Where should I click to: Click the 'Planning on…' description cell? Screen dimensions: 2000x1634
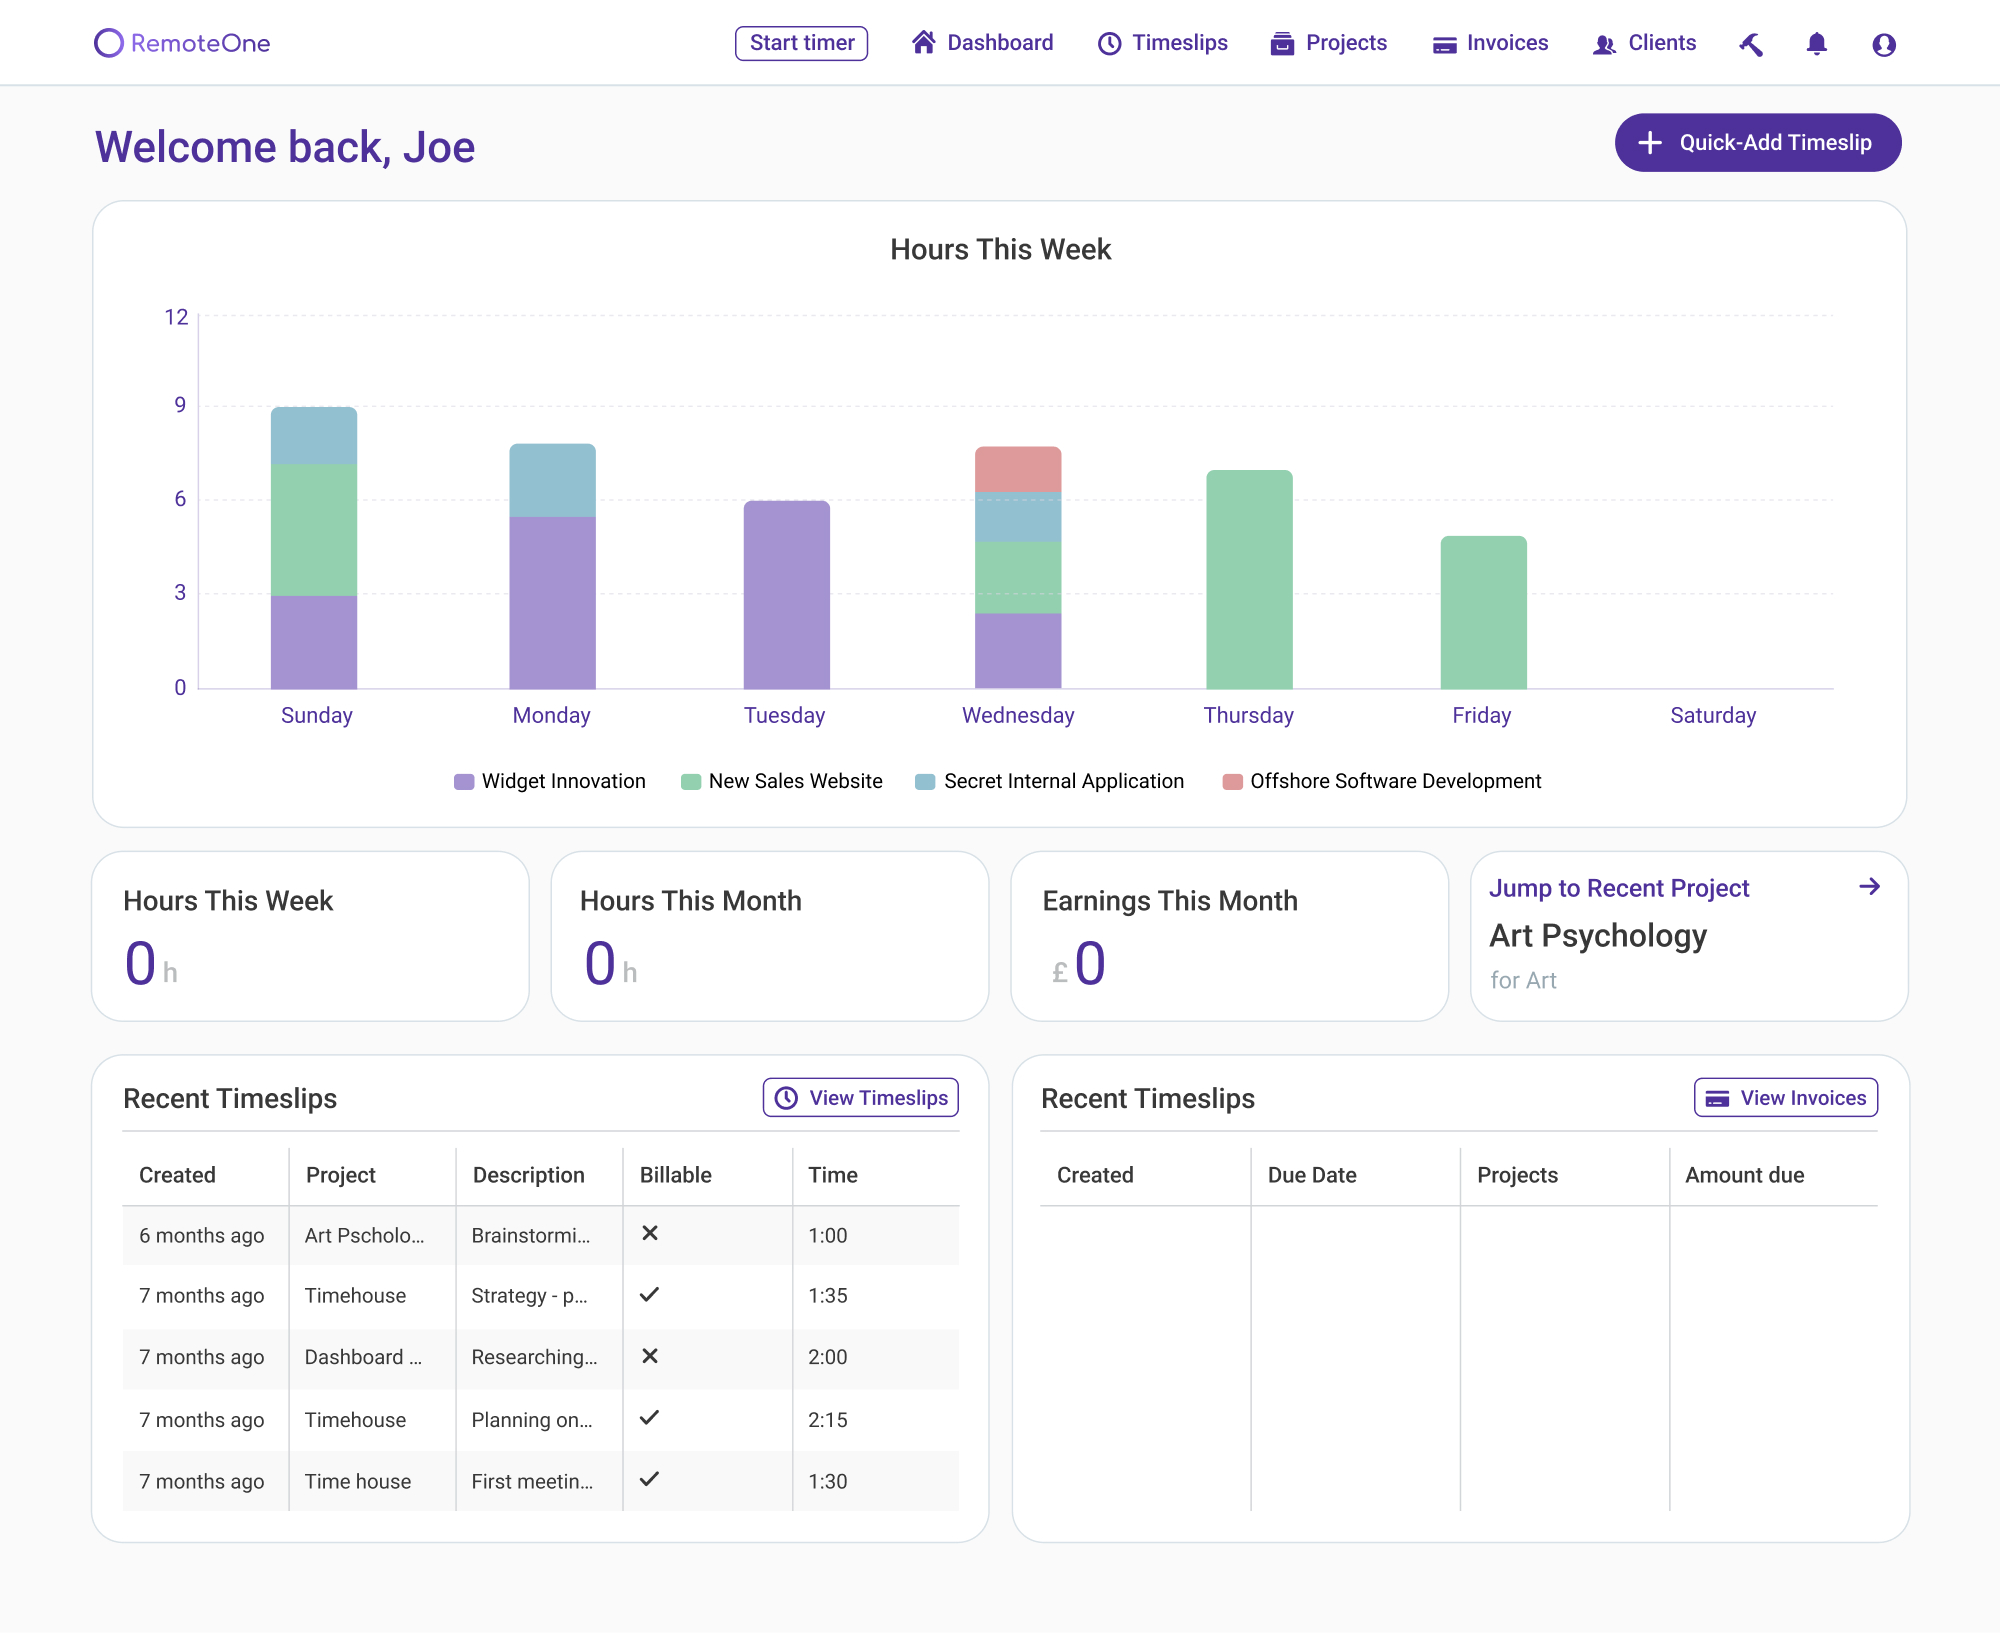[531, 1421]
